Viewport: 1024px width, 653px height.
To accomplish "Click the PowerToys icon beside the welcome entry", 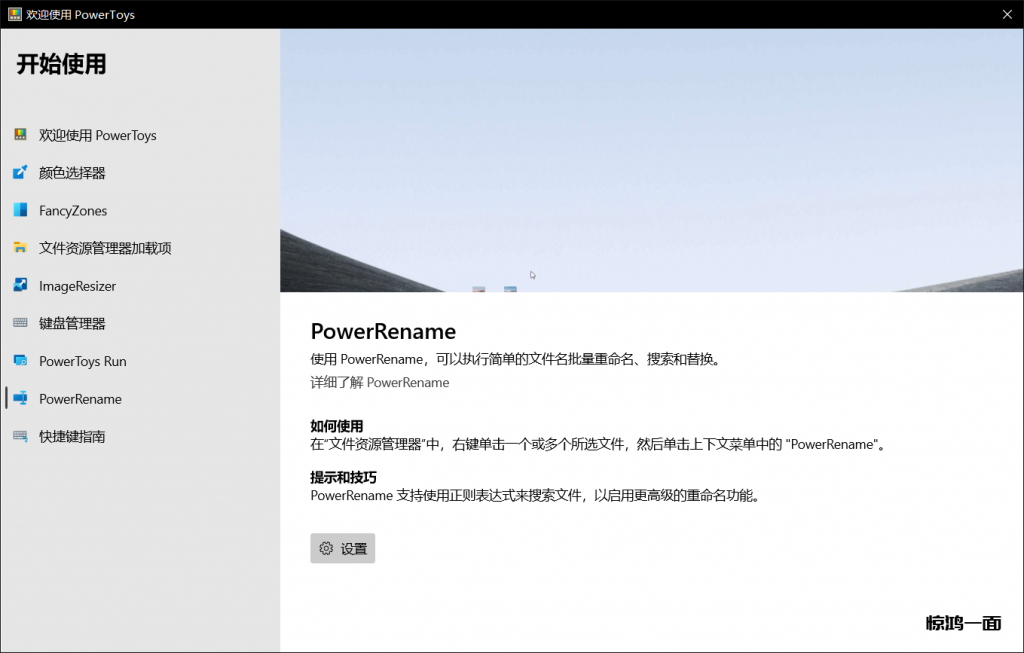I will click(x=20, y=135).
